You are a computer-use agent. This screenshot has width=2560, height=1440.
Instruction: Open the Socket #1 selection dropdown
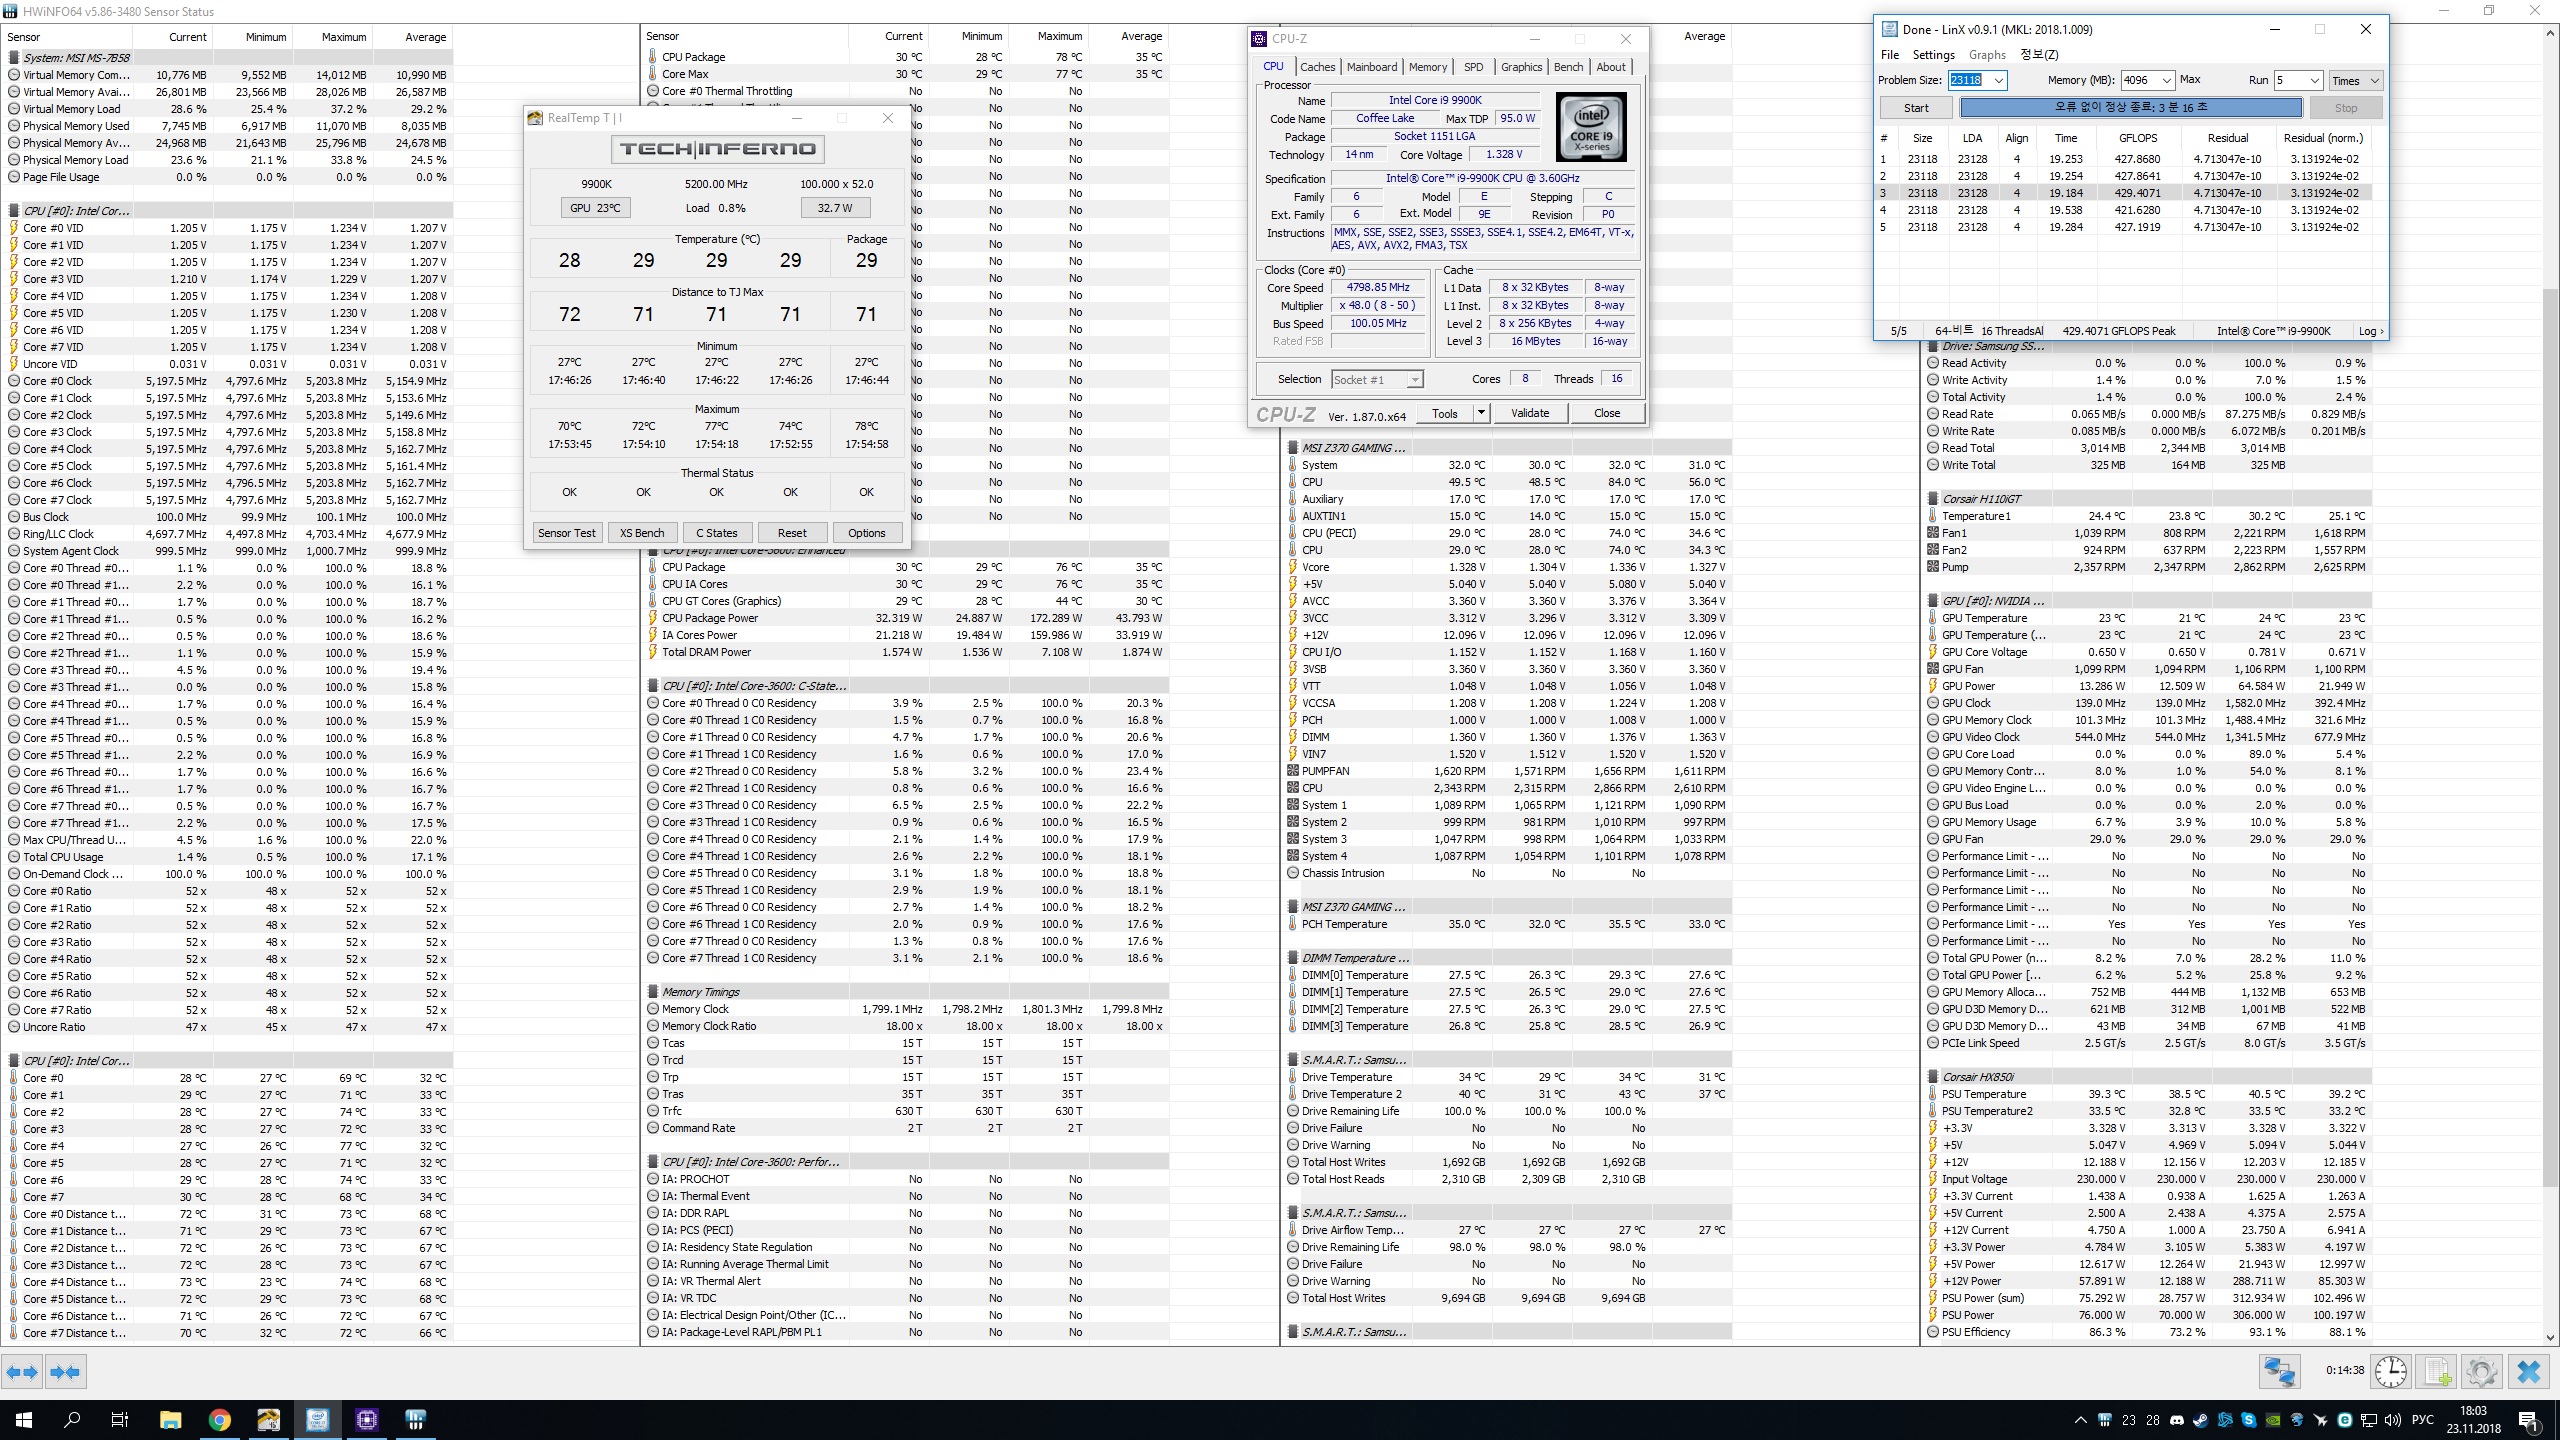(x=1414, y=380)
